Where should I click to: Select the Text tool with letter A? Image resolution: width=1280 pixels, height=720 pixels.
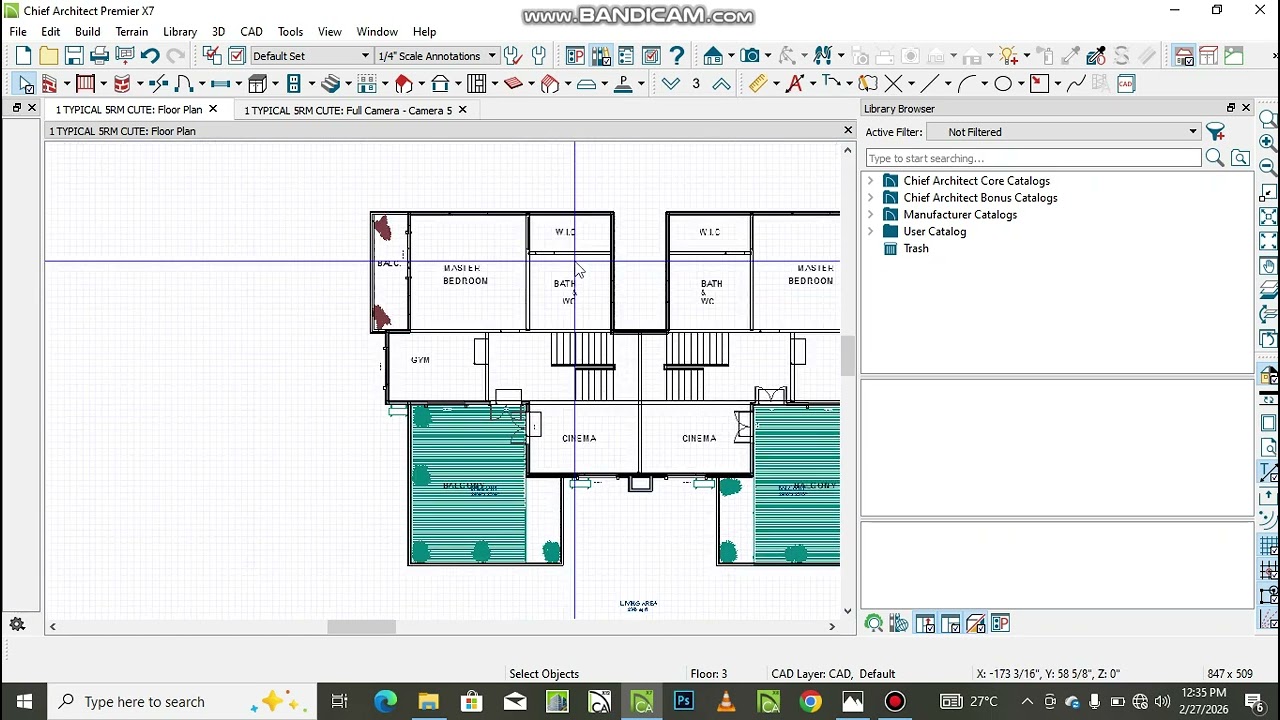click(x=795, y=84)
